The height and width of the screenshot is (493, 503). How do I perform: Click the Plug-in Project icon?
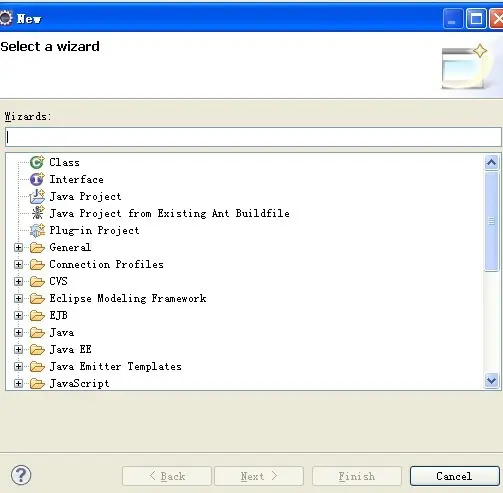click(37, 230)
